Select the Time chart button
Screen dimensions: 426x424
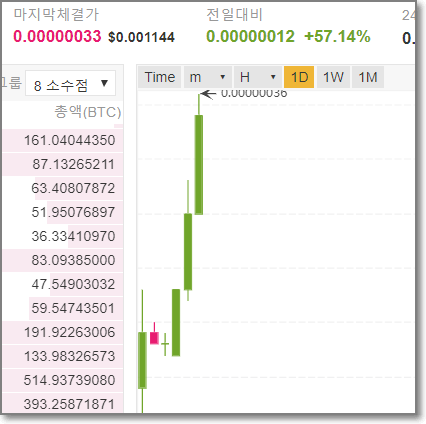coord(160,77)
